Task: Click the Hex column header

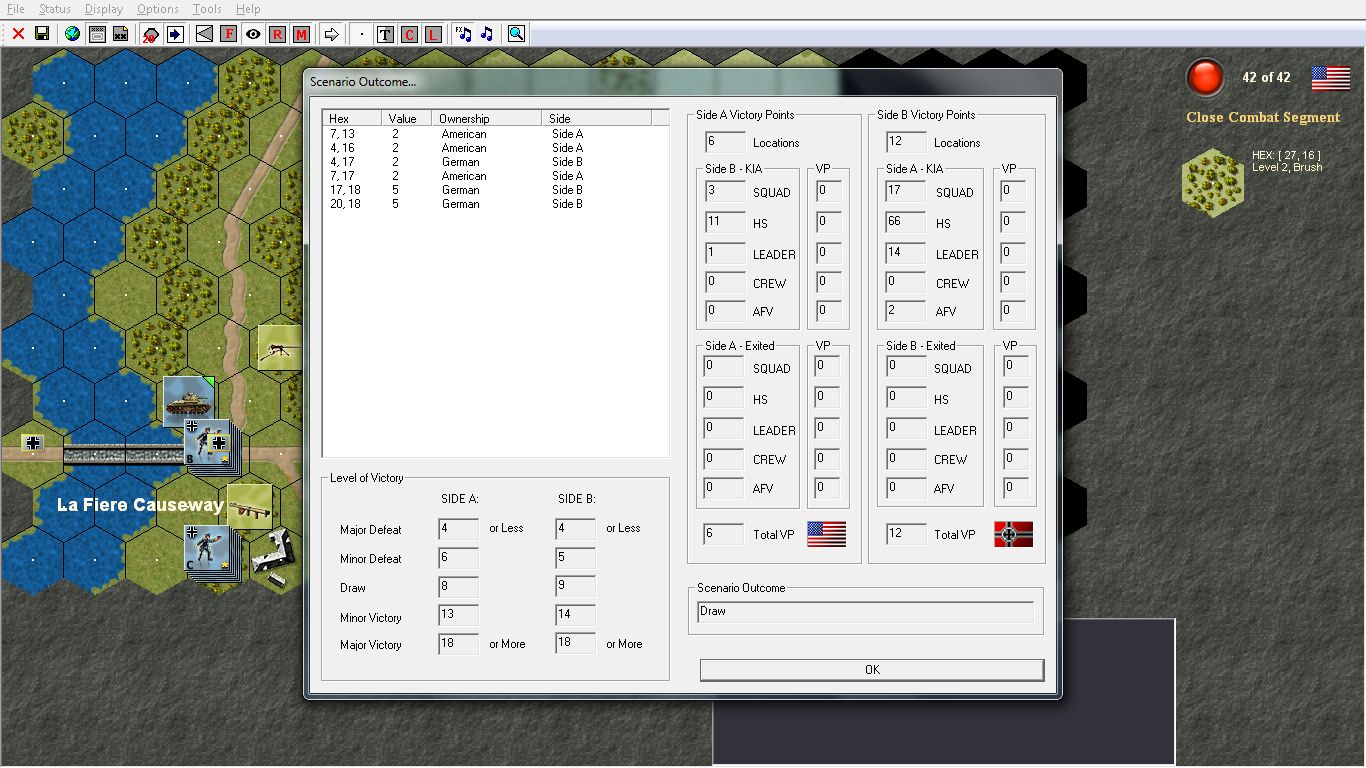Action: pyautogui.click(x=352, y=118)
